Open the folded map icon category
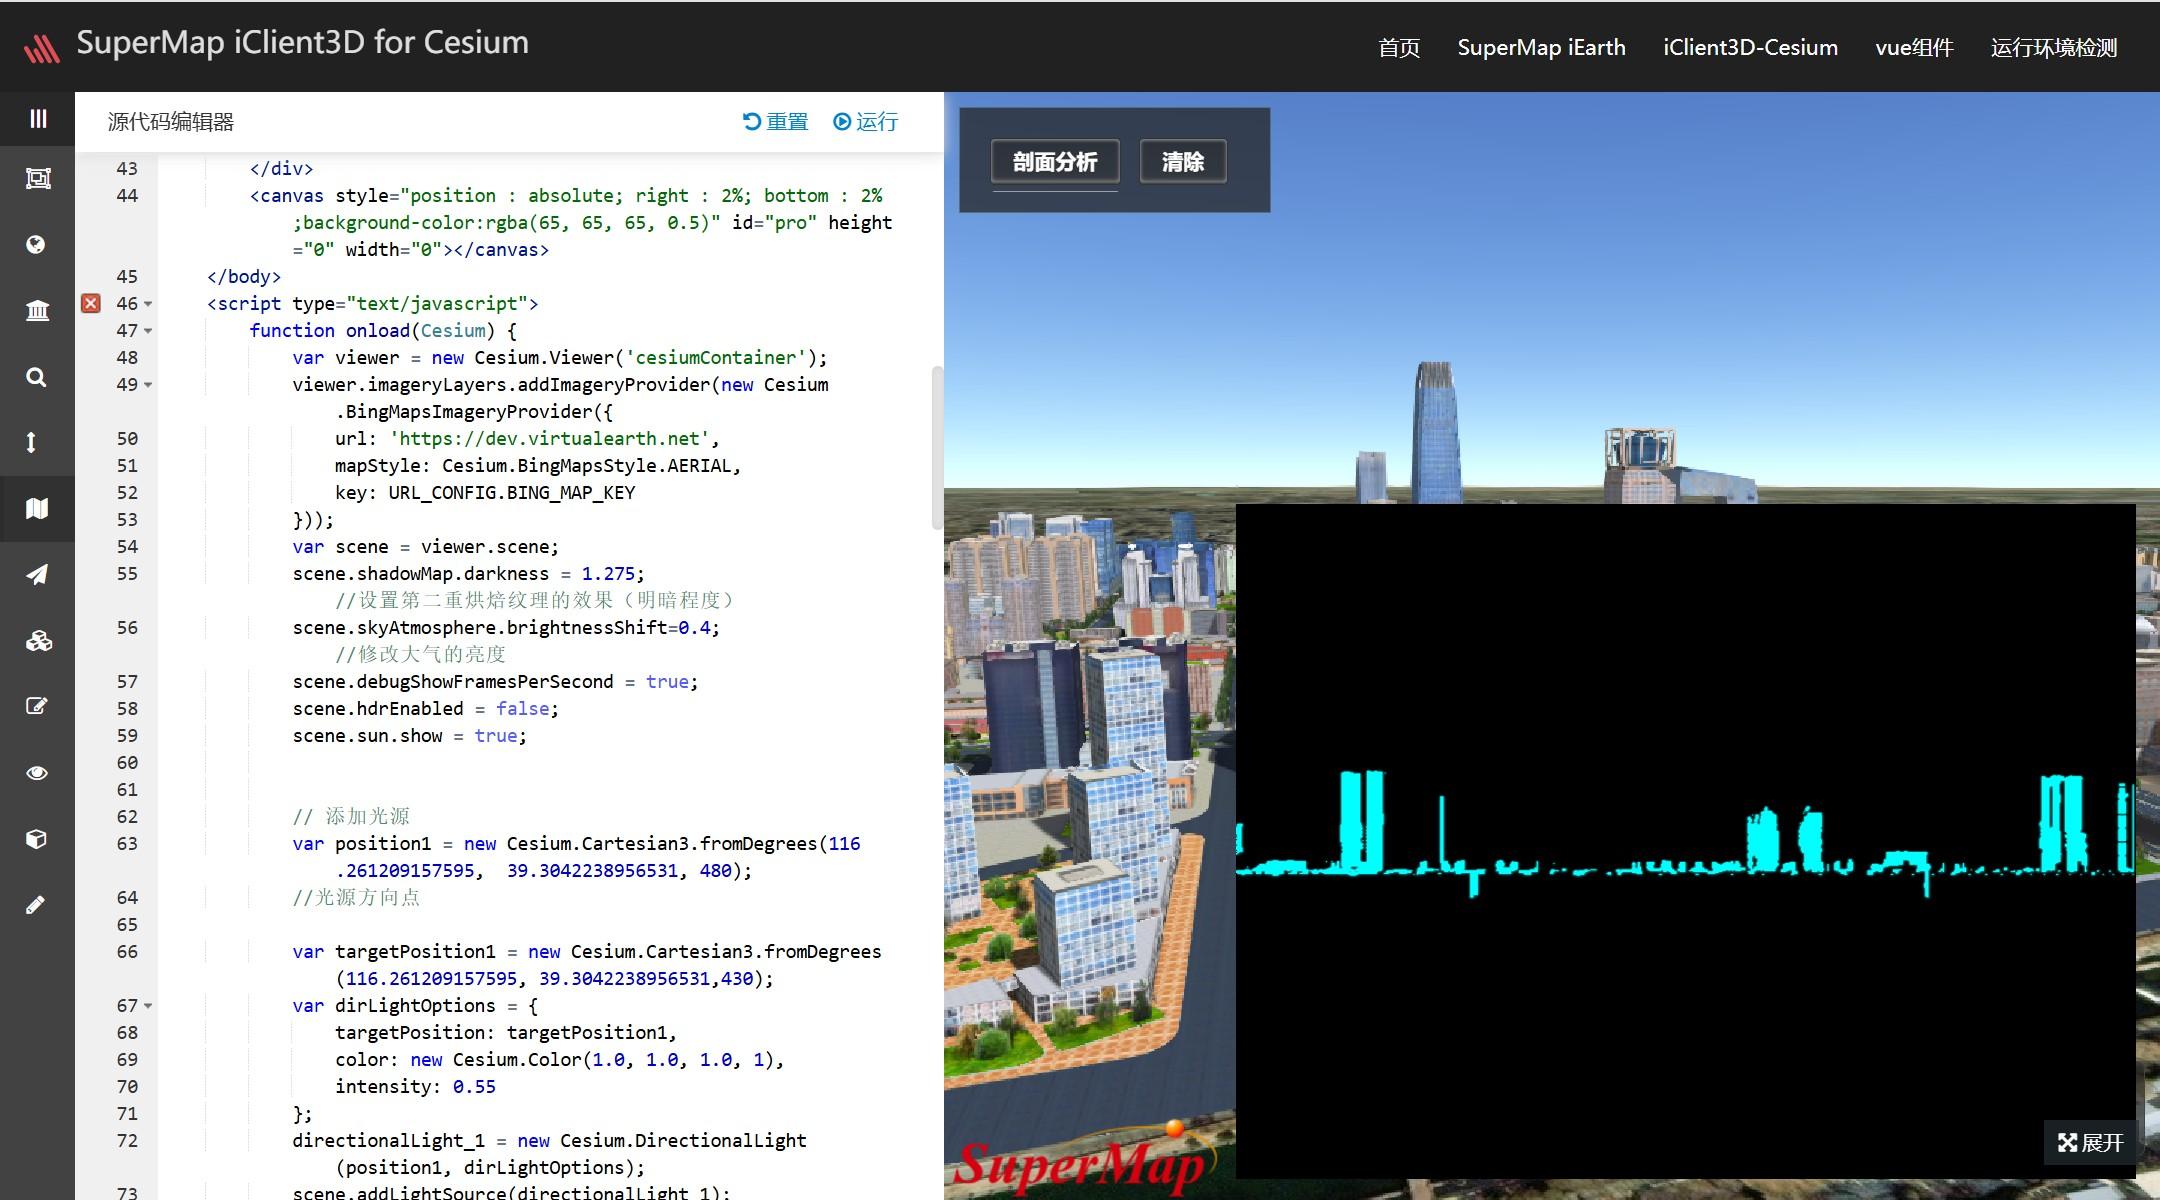The image size is (2160, 1200). [37, 508]
